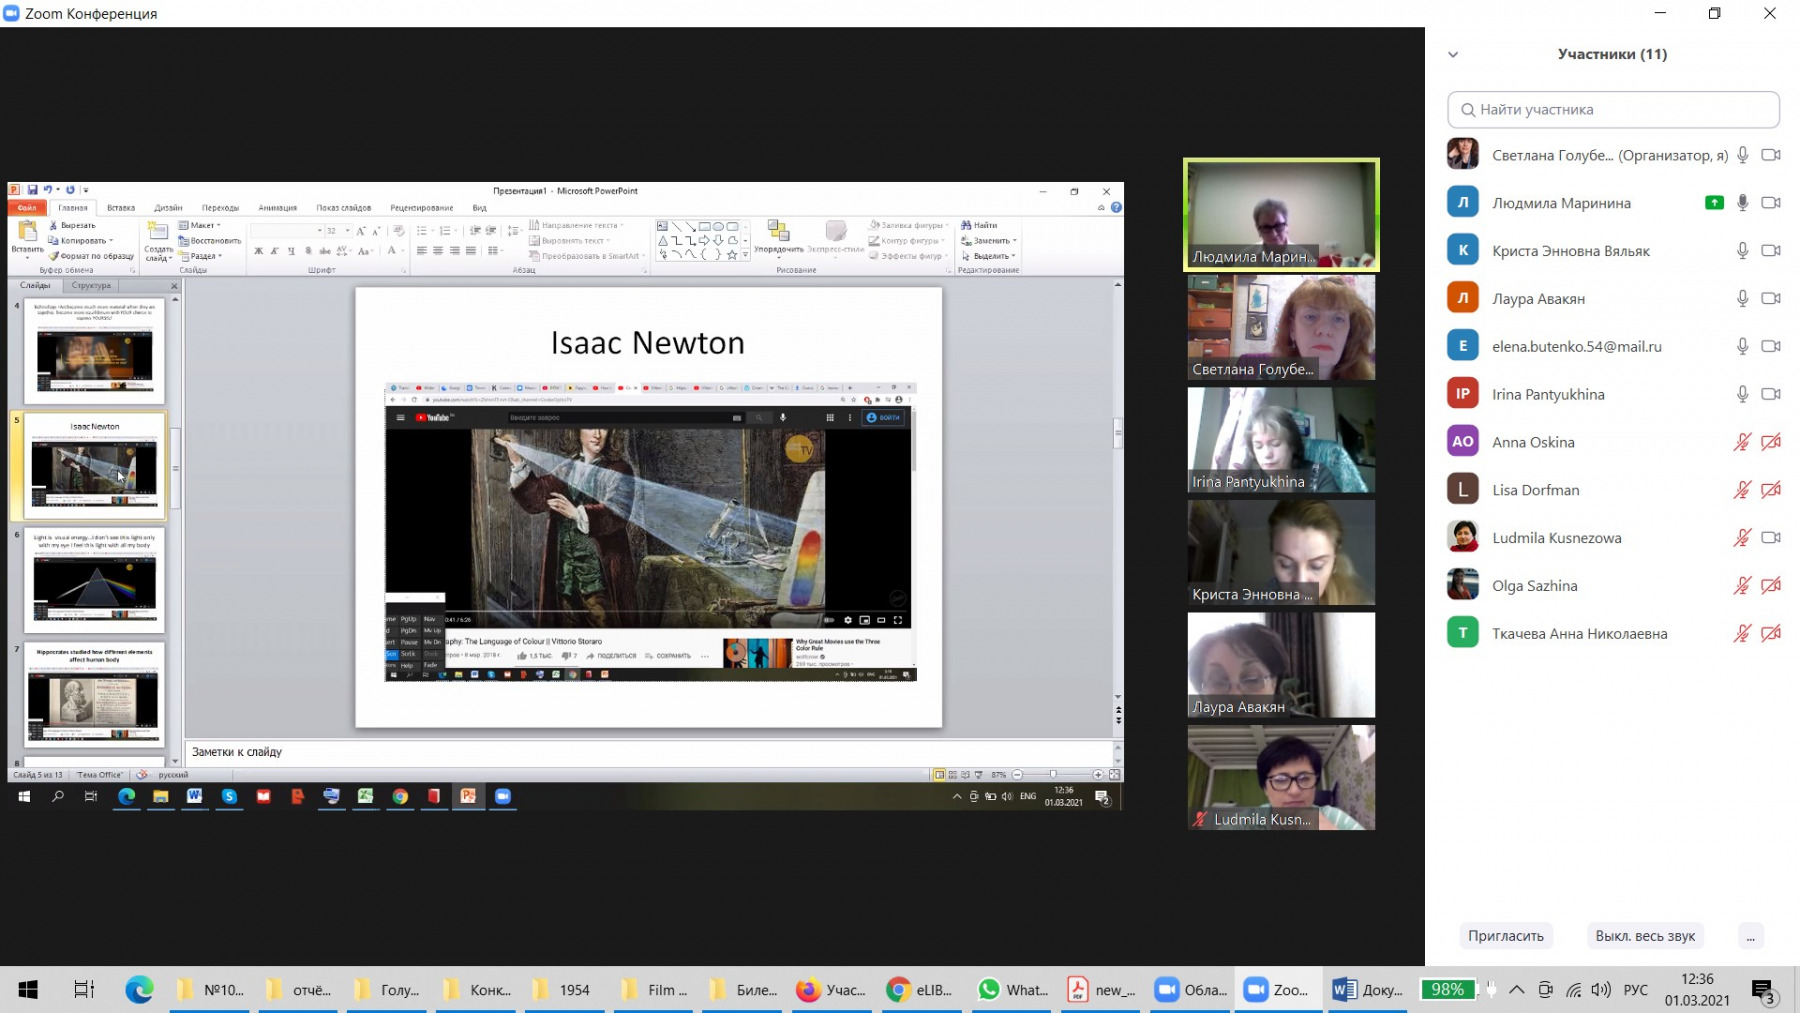Switch to Word Доку document on taskbar
1800x1013 pixels.
1368,990
